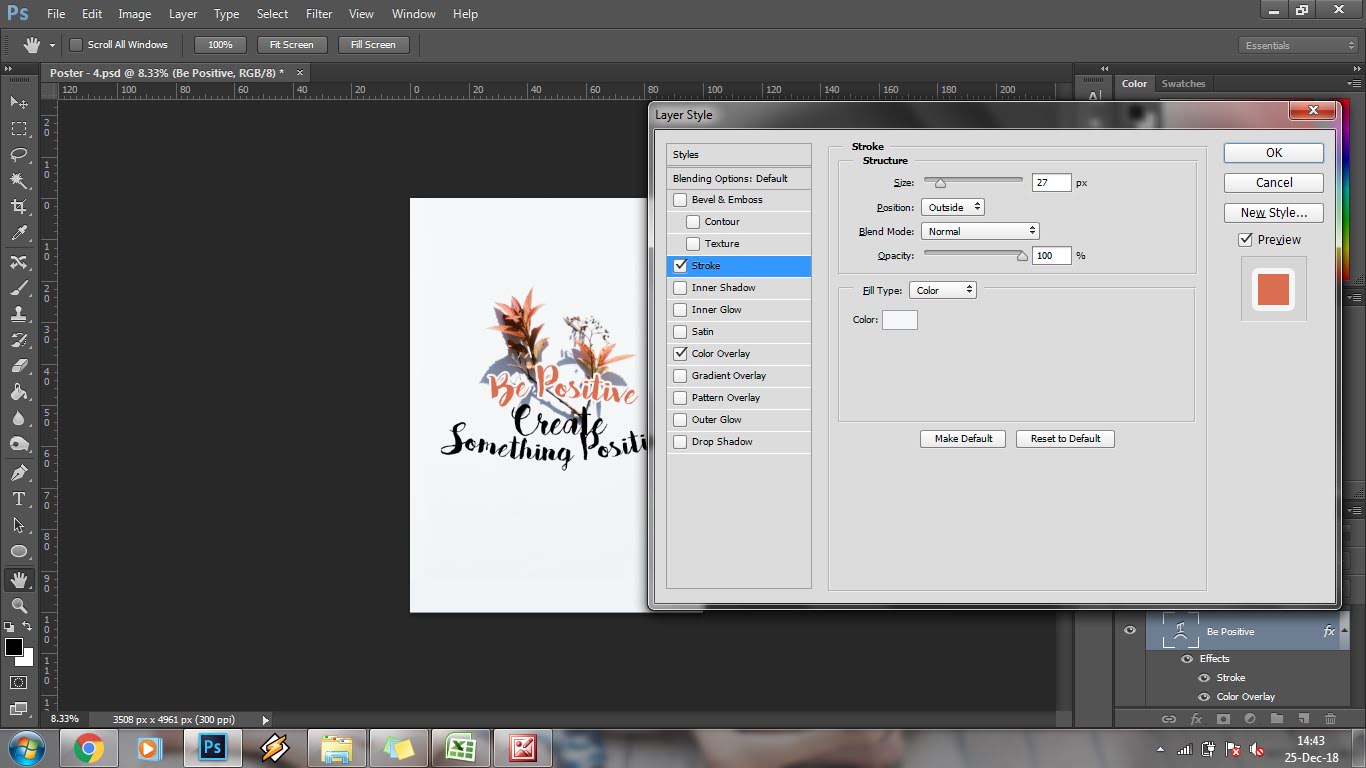Open Google Chrome from the taskbar

click(x=88, y=748)
